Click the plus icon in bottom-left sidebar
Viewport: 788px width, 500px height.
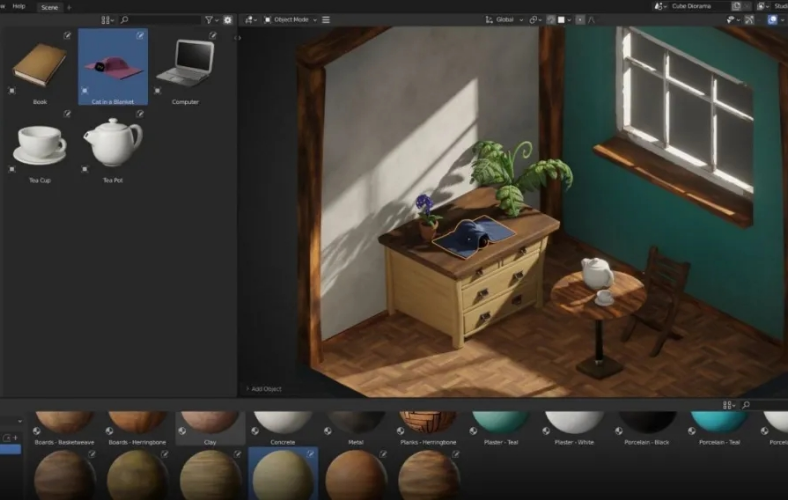coord(15,438)
